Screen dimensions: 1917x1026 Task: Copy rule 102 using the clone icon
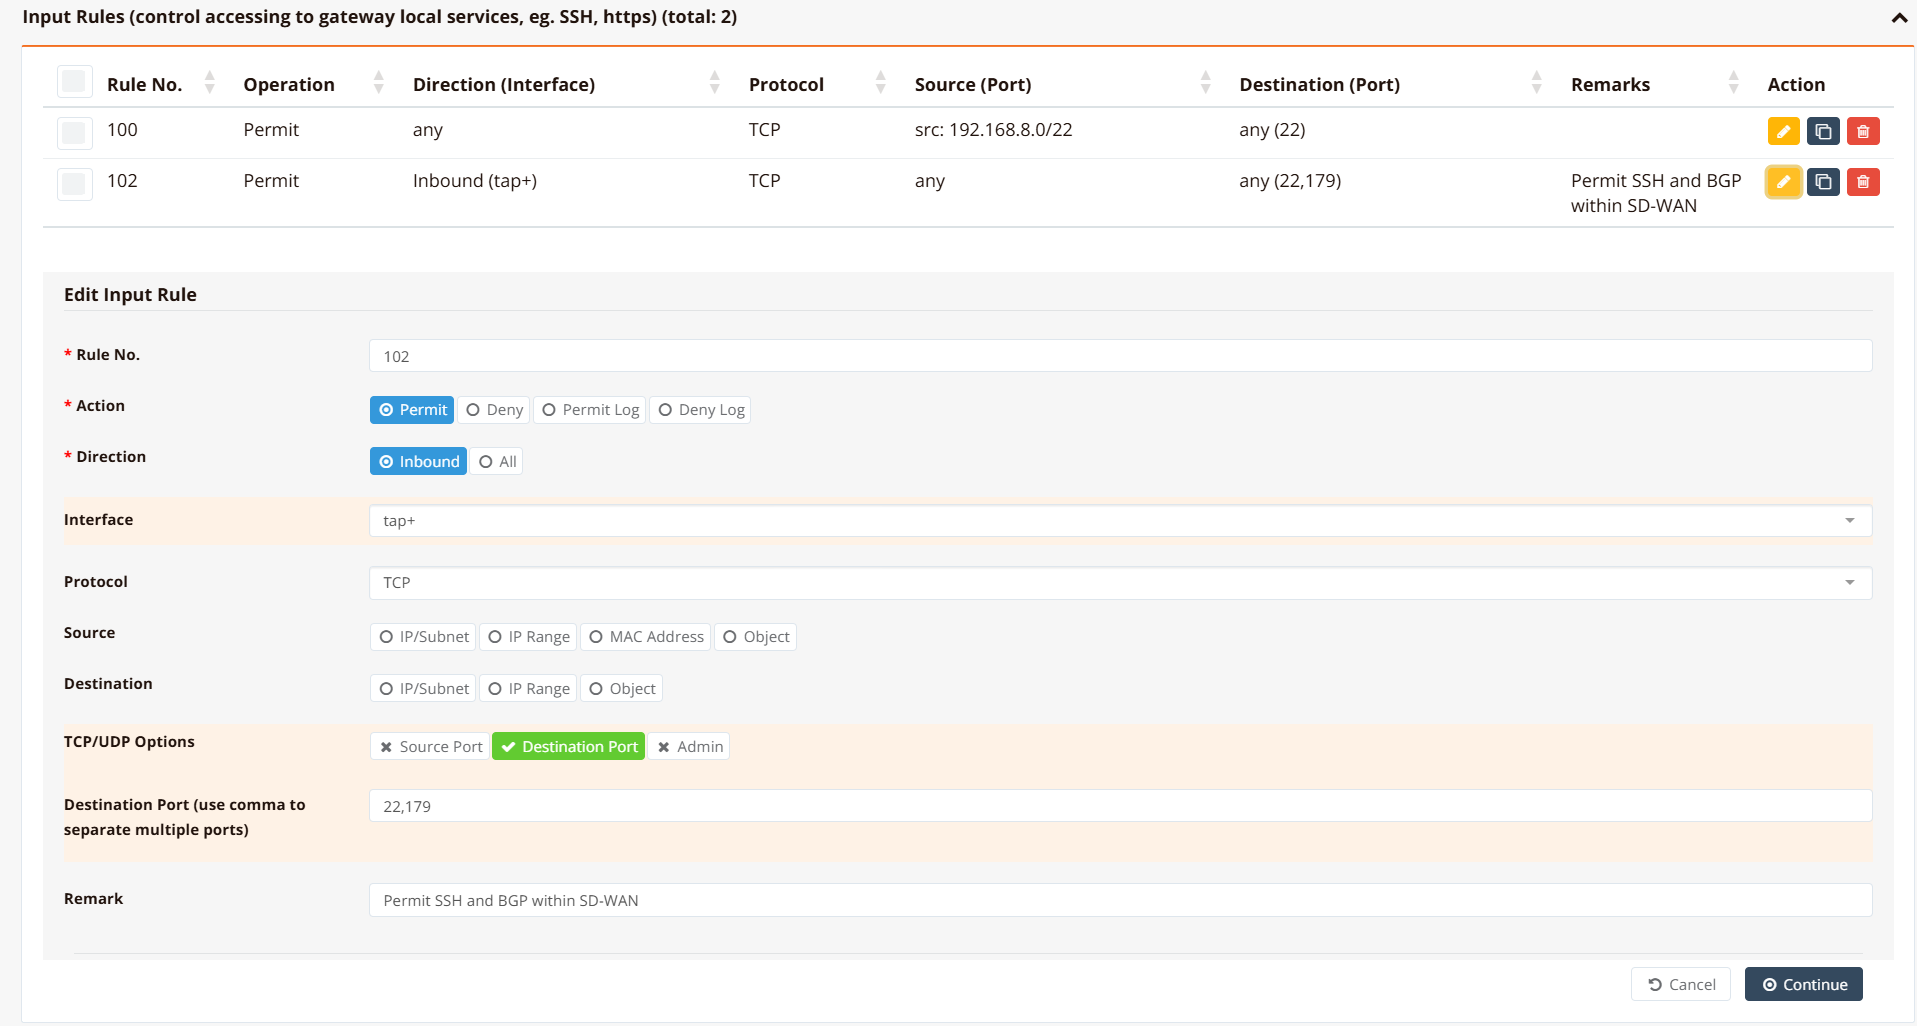click(x=1823, y=182)
